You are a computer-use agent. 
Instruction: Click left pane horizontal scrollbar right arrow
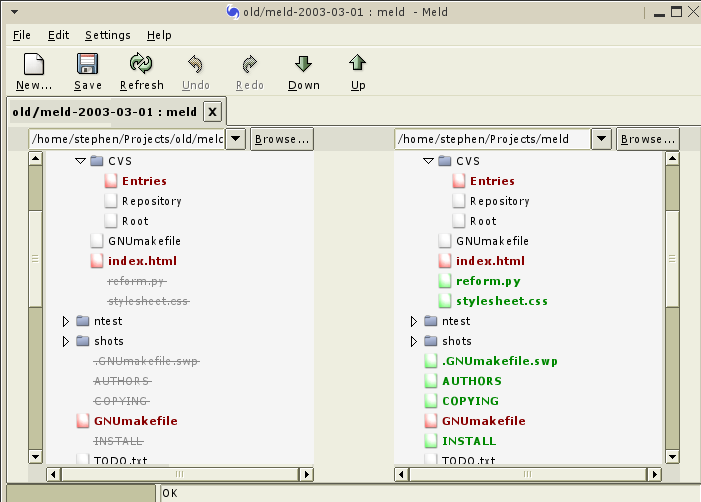click(306, 474)
